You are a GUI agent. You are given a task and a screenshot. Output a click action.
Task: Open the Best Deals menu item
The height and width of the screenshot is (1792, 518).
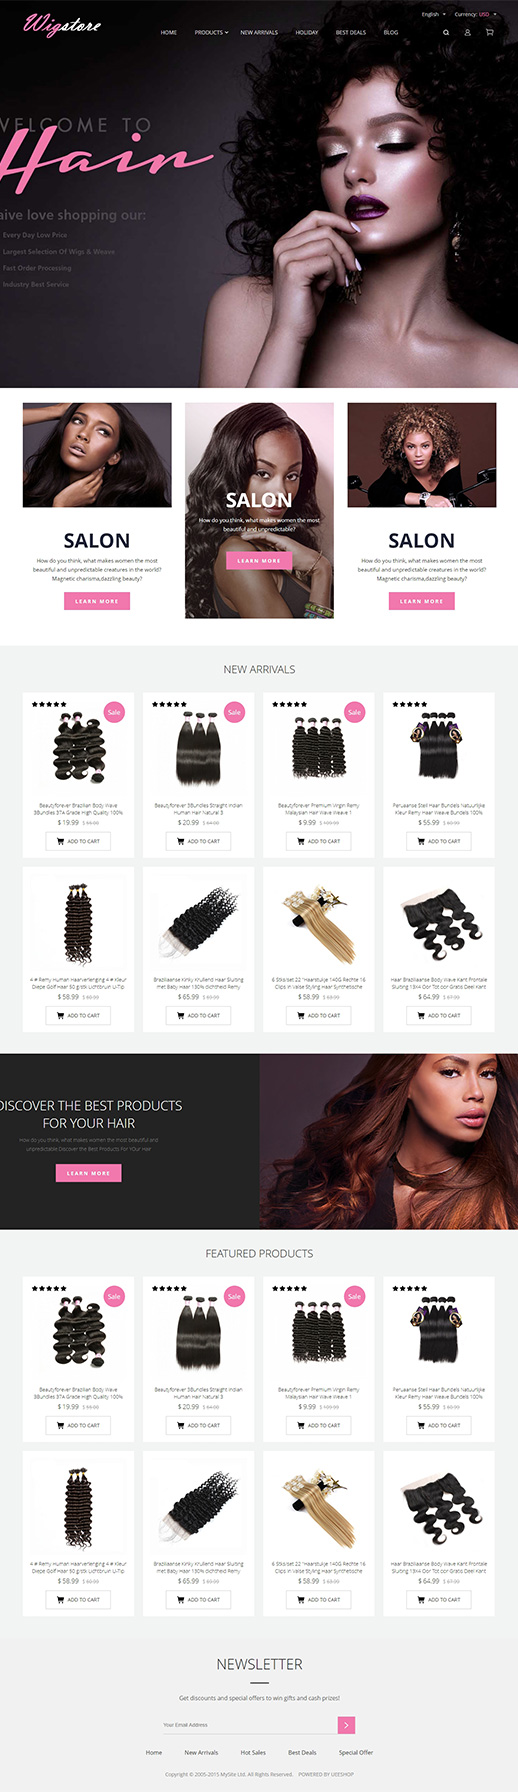(351, 32)
